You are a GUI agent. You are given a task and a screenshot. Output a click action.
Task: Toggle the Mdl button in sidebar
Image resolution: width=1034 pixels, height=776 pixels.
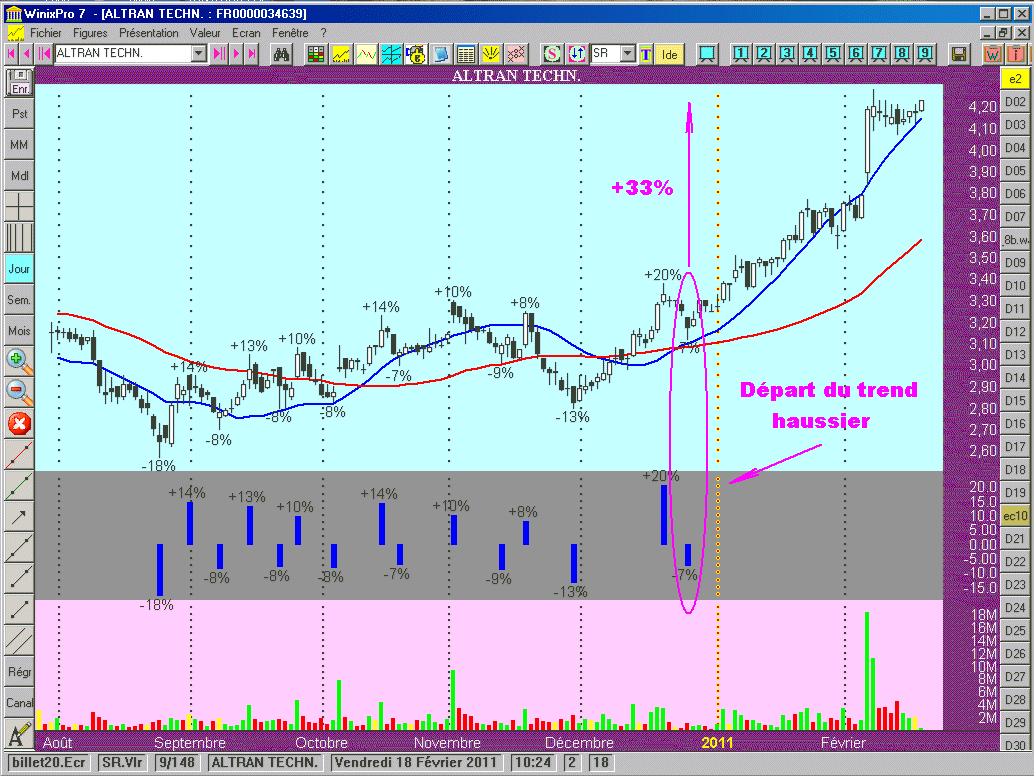18,175
